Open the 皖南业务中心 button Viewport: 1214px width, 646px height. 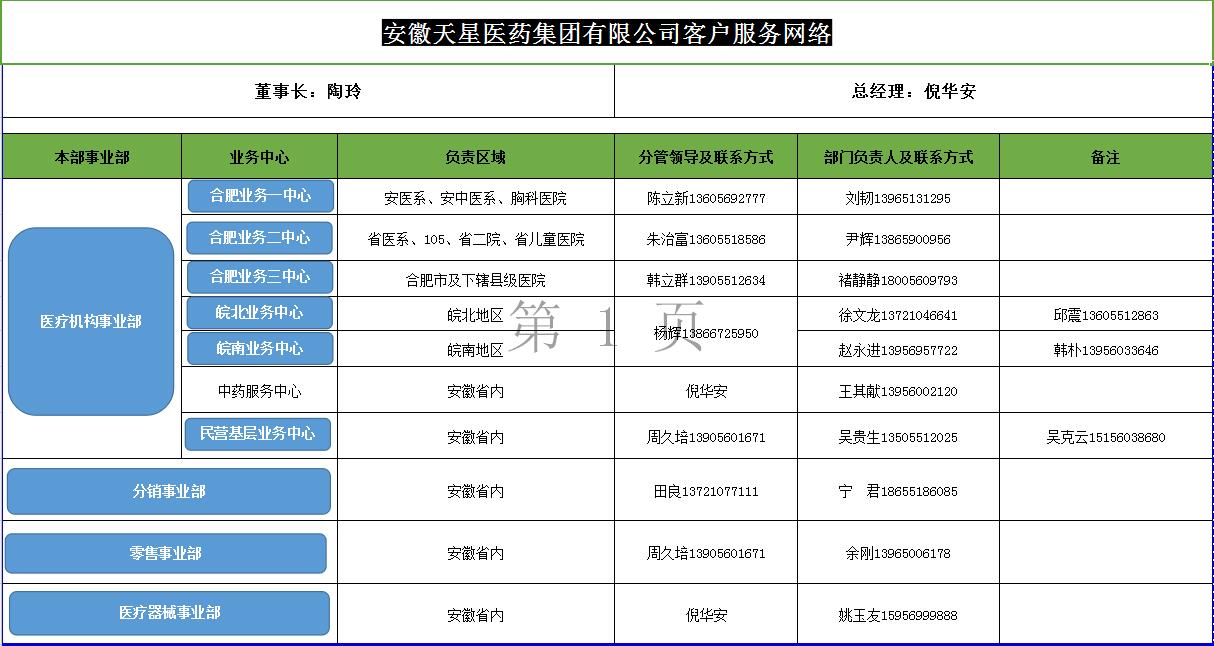[259, 349]
